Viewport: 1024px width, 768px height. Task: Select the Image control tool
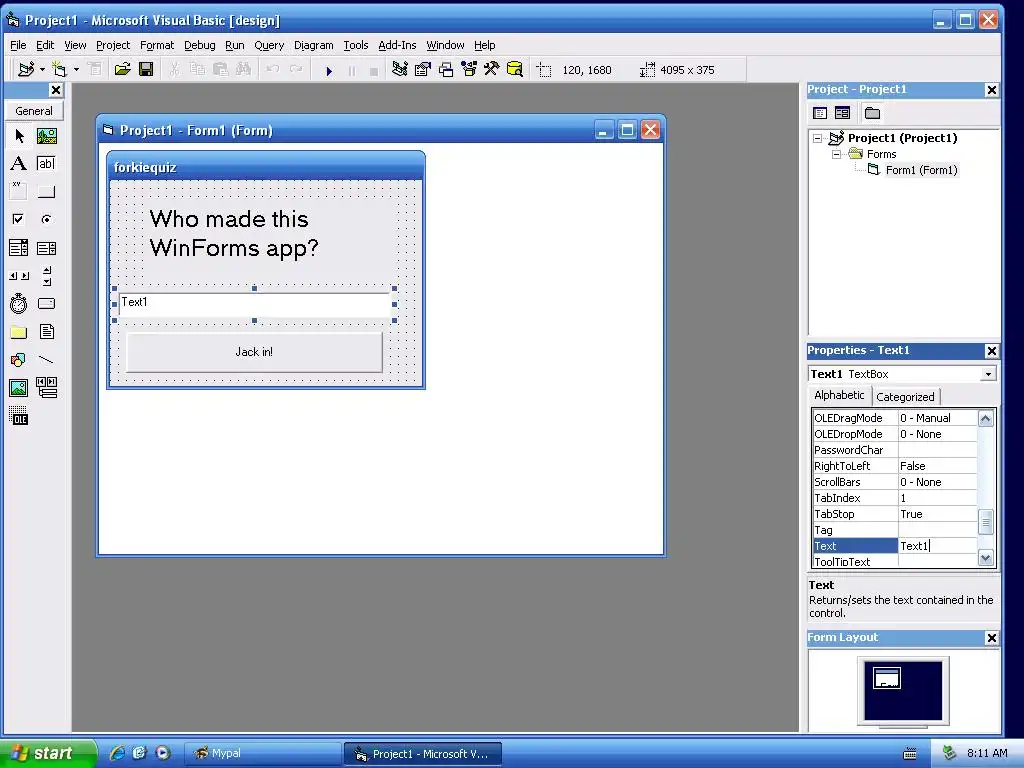click(19, 388)
